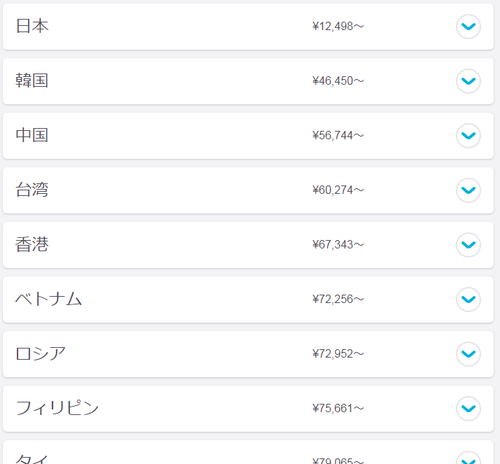Expand the フィリピン row chevron
The width and height of the screenshot is (500, 464).
[468, 408]
